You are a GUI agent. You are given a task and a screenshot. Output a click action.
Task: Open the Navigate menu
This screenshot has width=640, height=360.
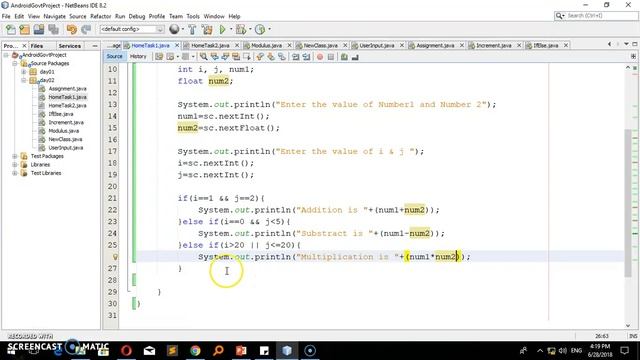pos(54,16)
